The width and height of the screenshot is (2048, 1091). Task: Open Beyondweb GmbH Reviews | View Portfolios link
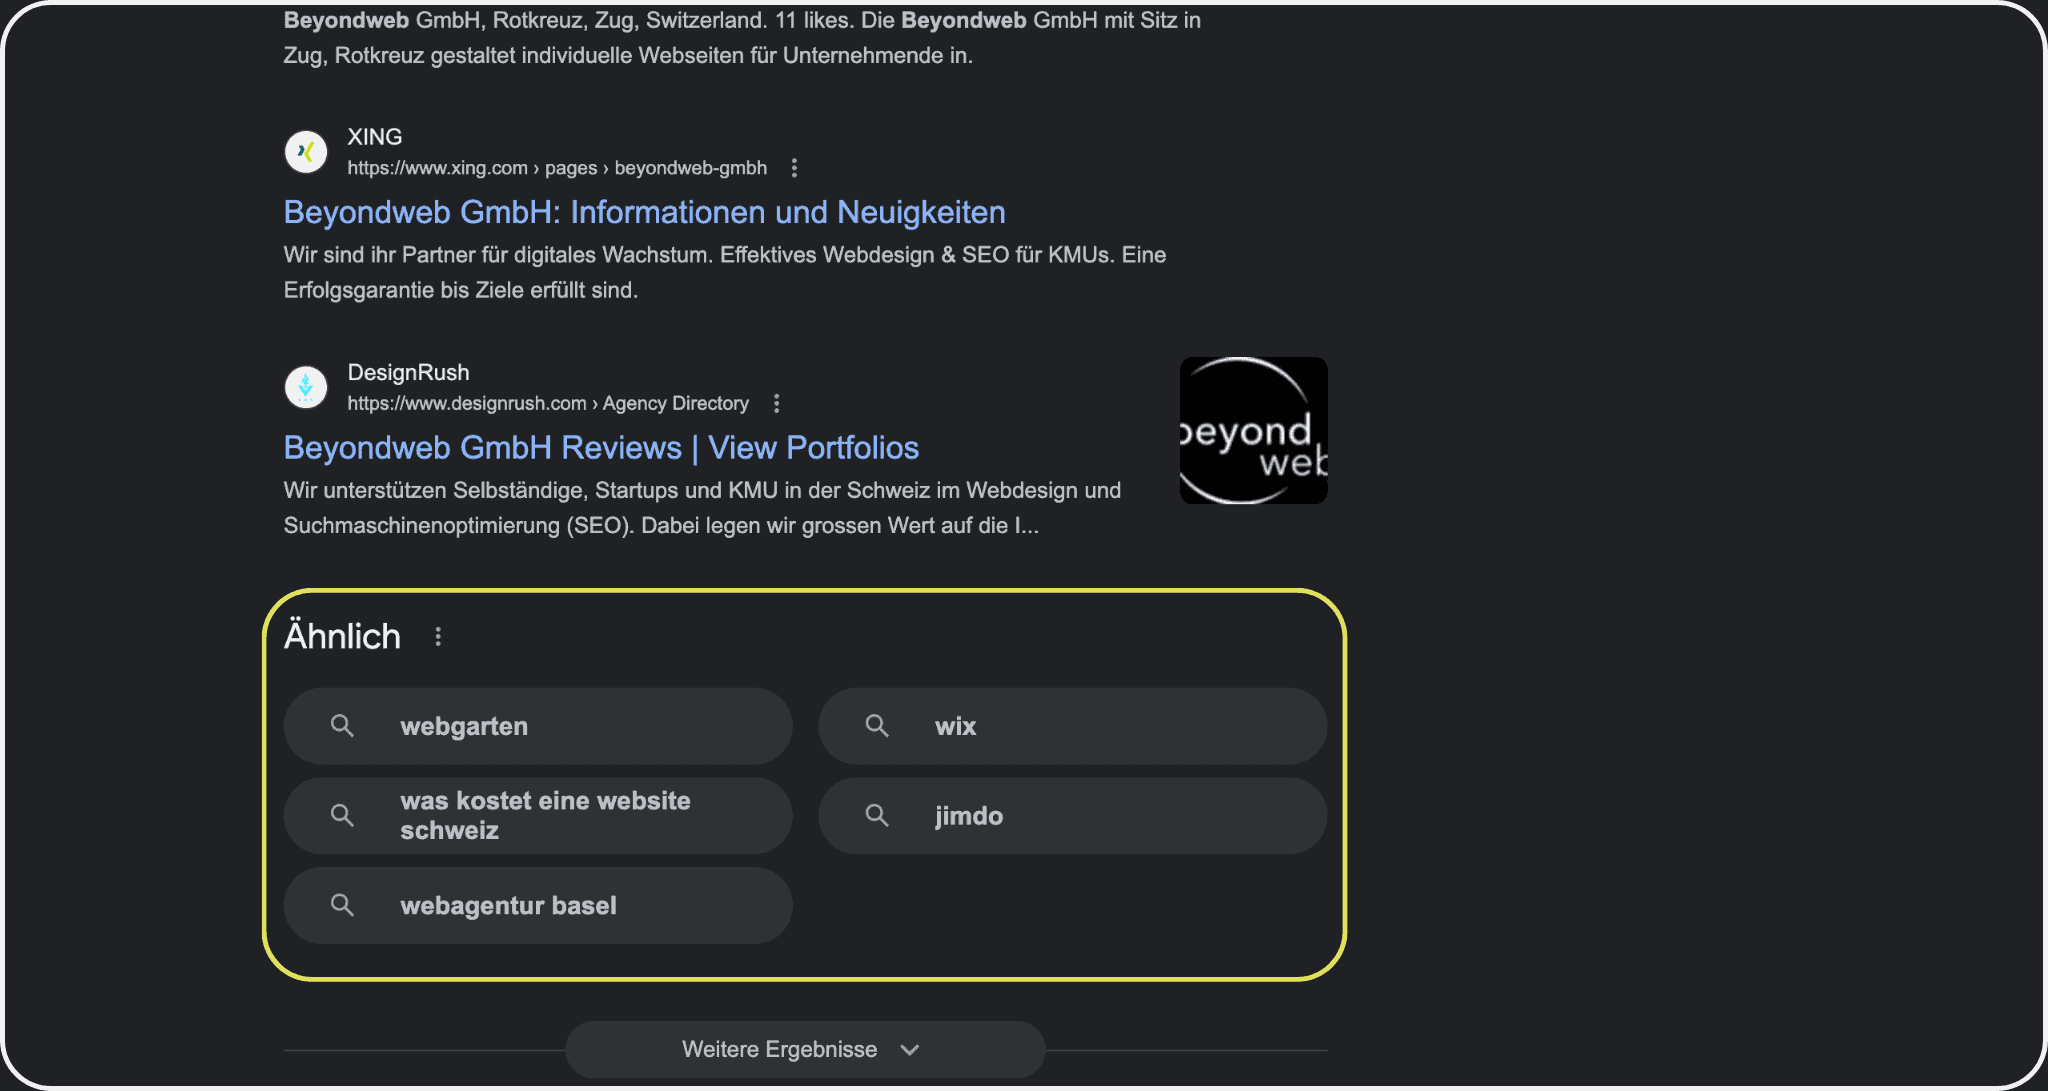click(601, 448)
